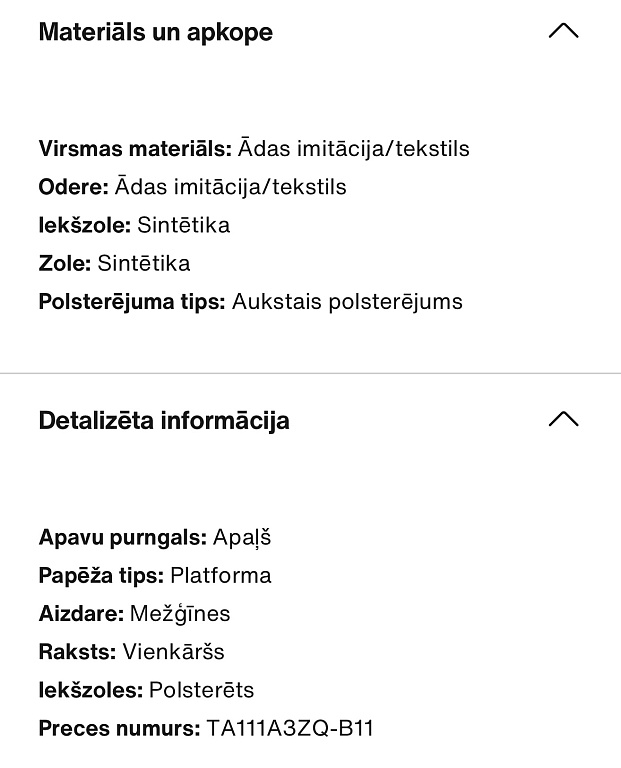Click the article number TA111A3ZQ-B11

290,728
